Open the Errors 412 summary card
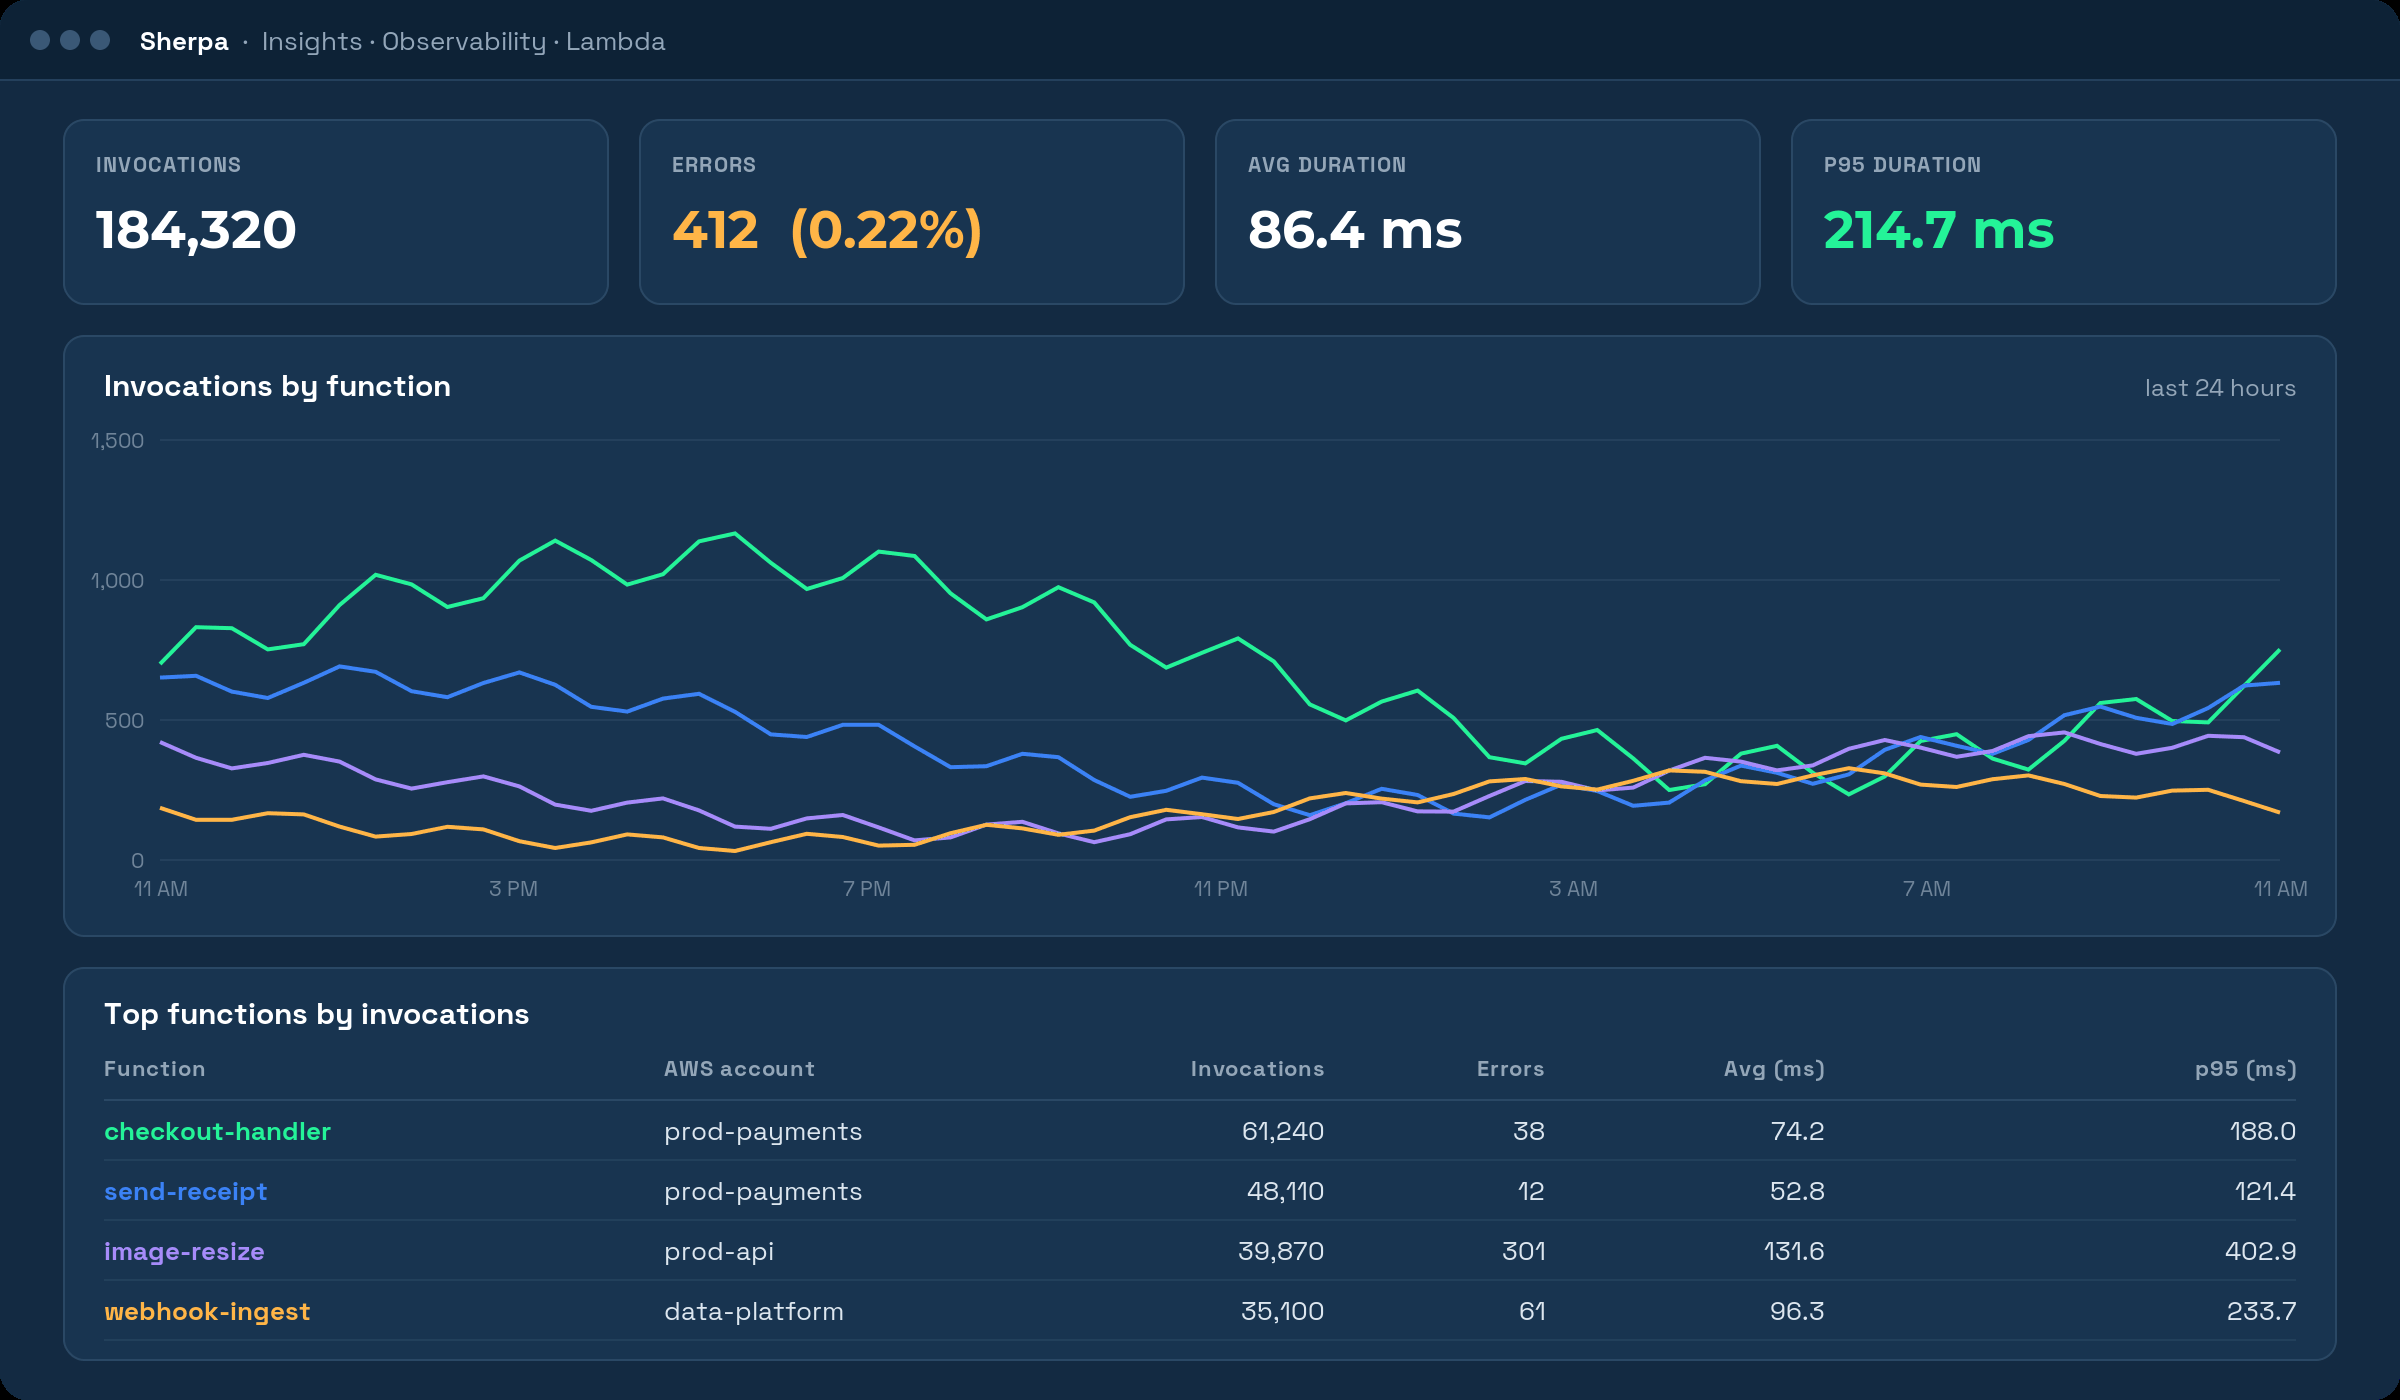Viewport: 2400px width, 1400px height. click(912, 212)
